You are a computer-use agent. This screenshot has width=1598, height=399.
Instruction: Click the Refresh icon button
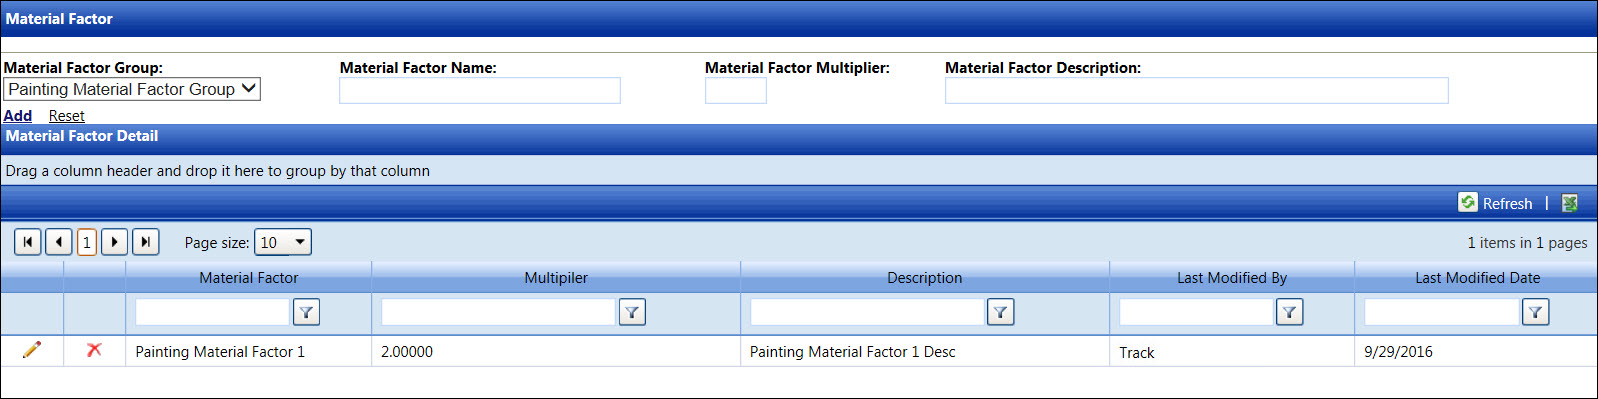[1468, 202]
